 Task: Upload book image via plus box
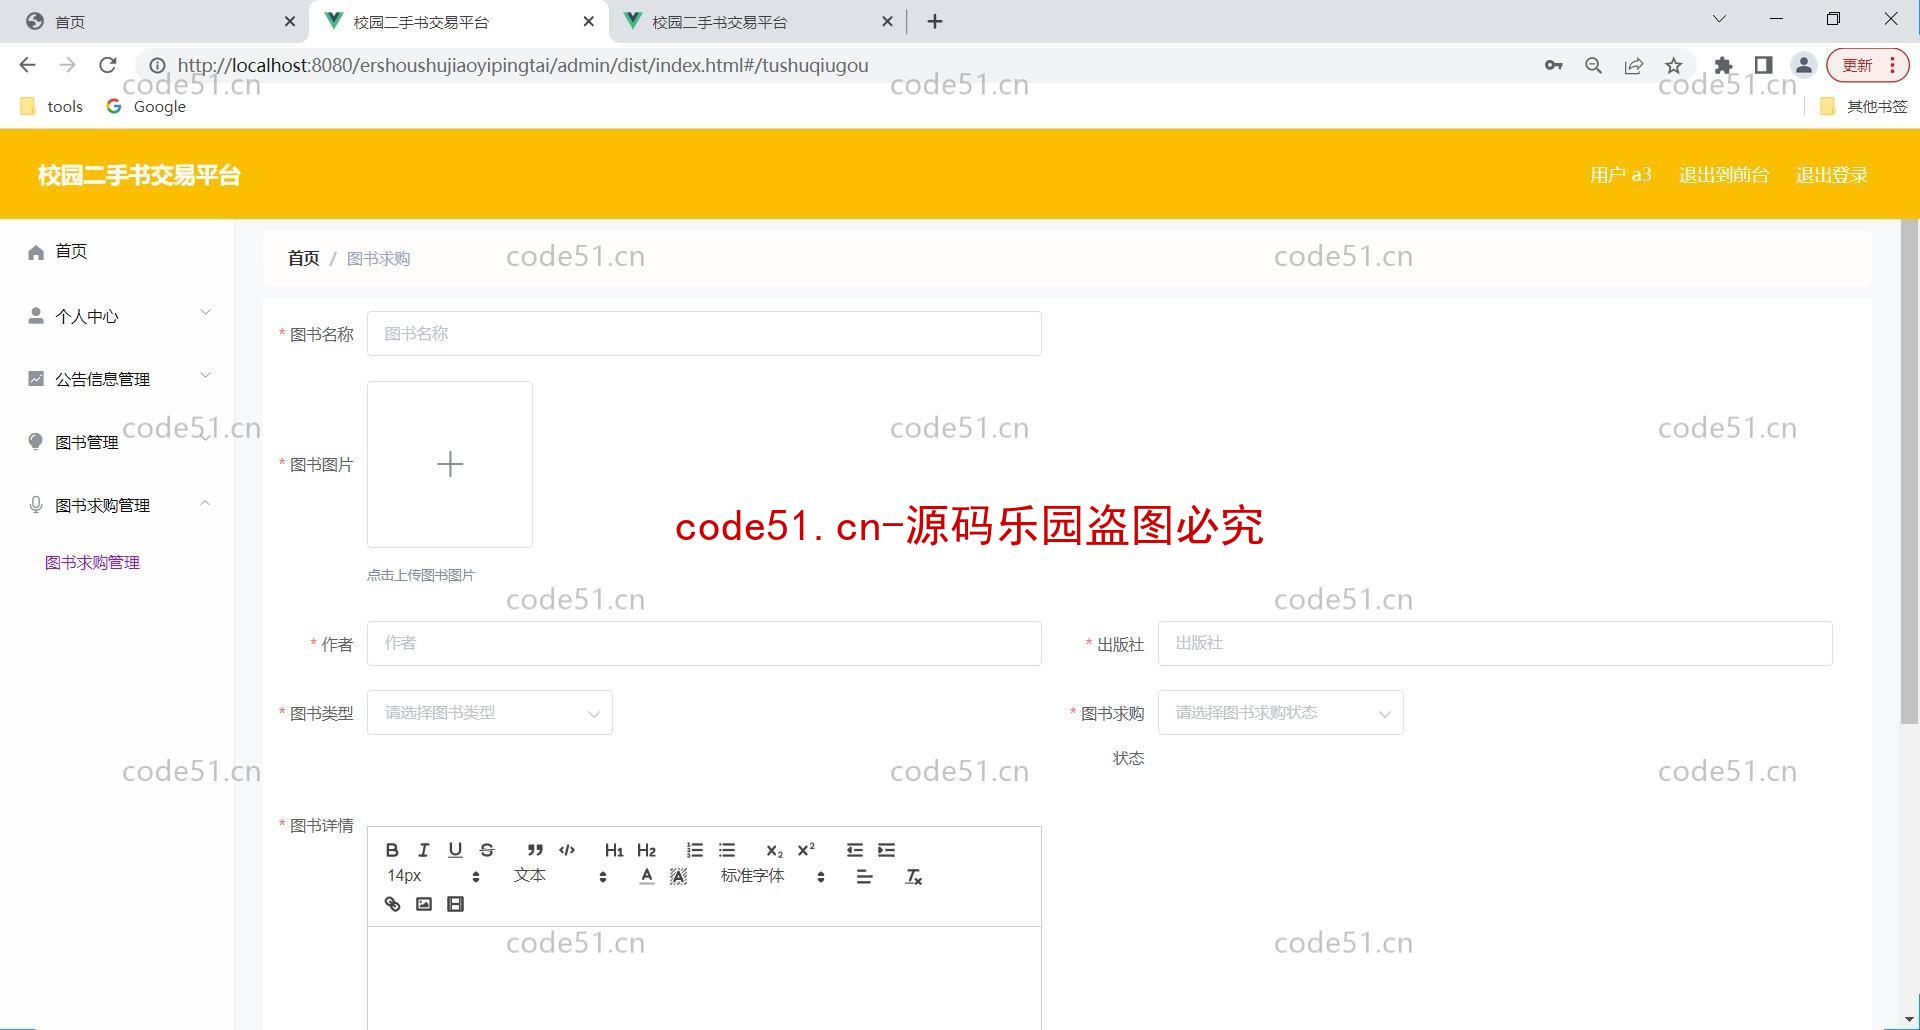(x=450, y=464)
